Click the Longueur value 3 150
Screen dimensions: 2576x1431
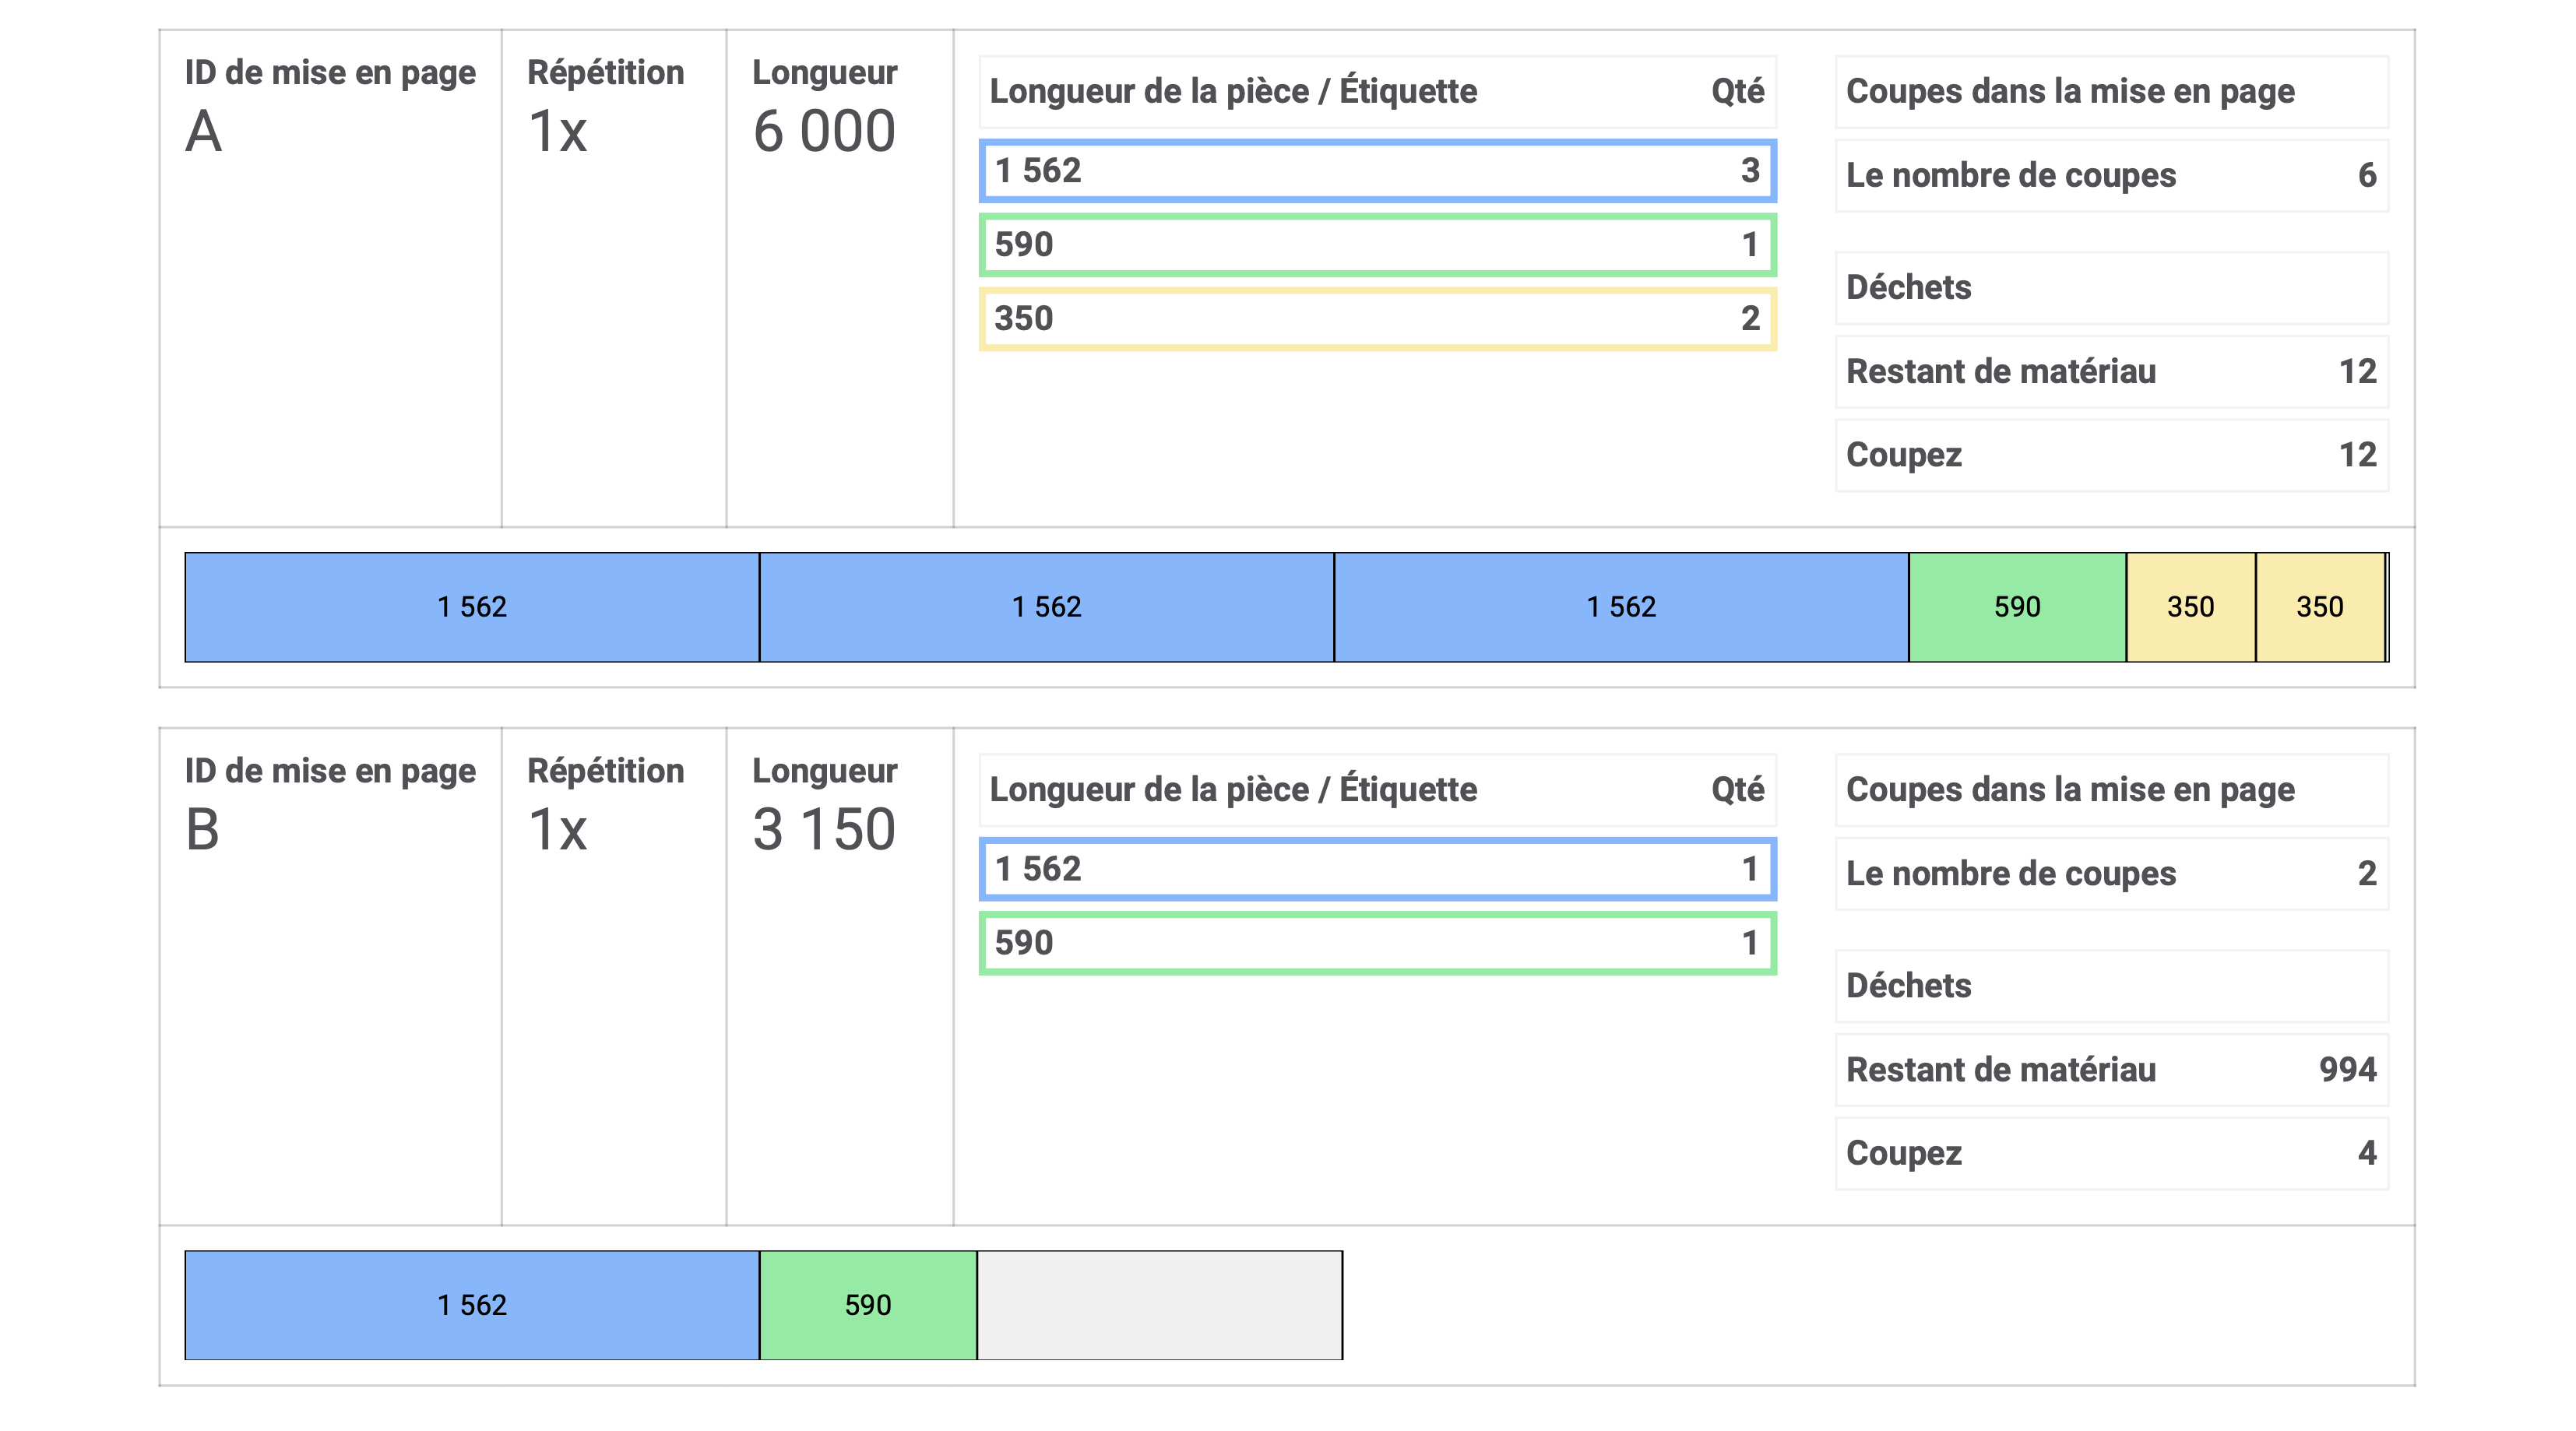(x=824, y=830)
